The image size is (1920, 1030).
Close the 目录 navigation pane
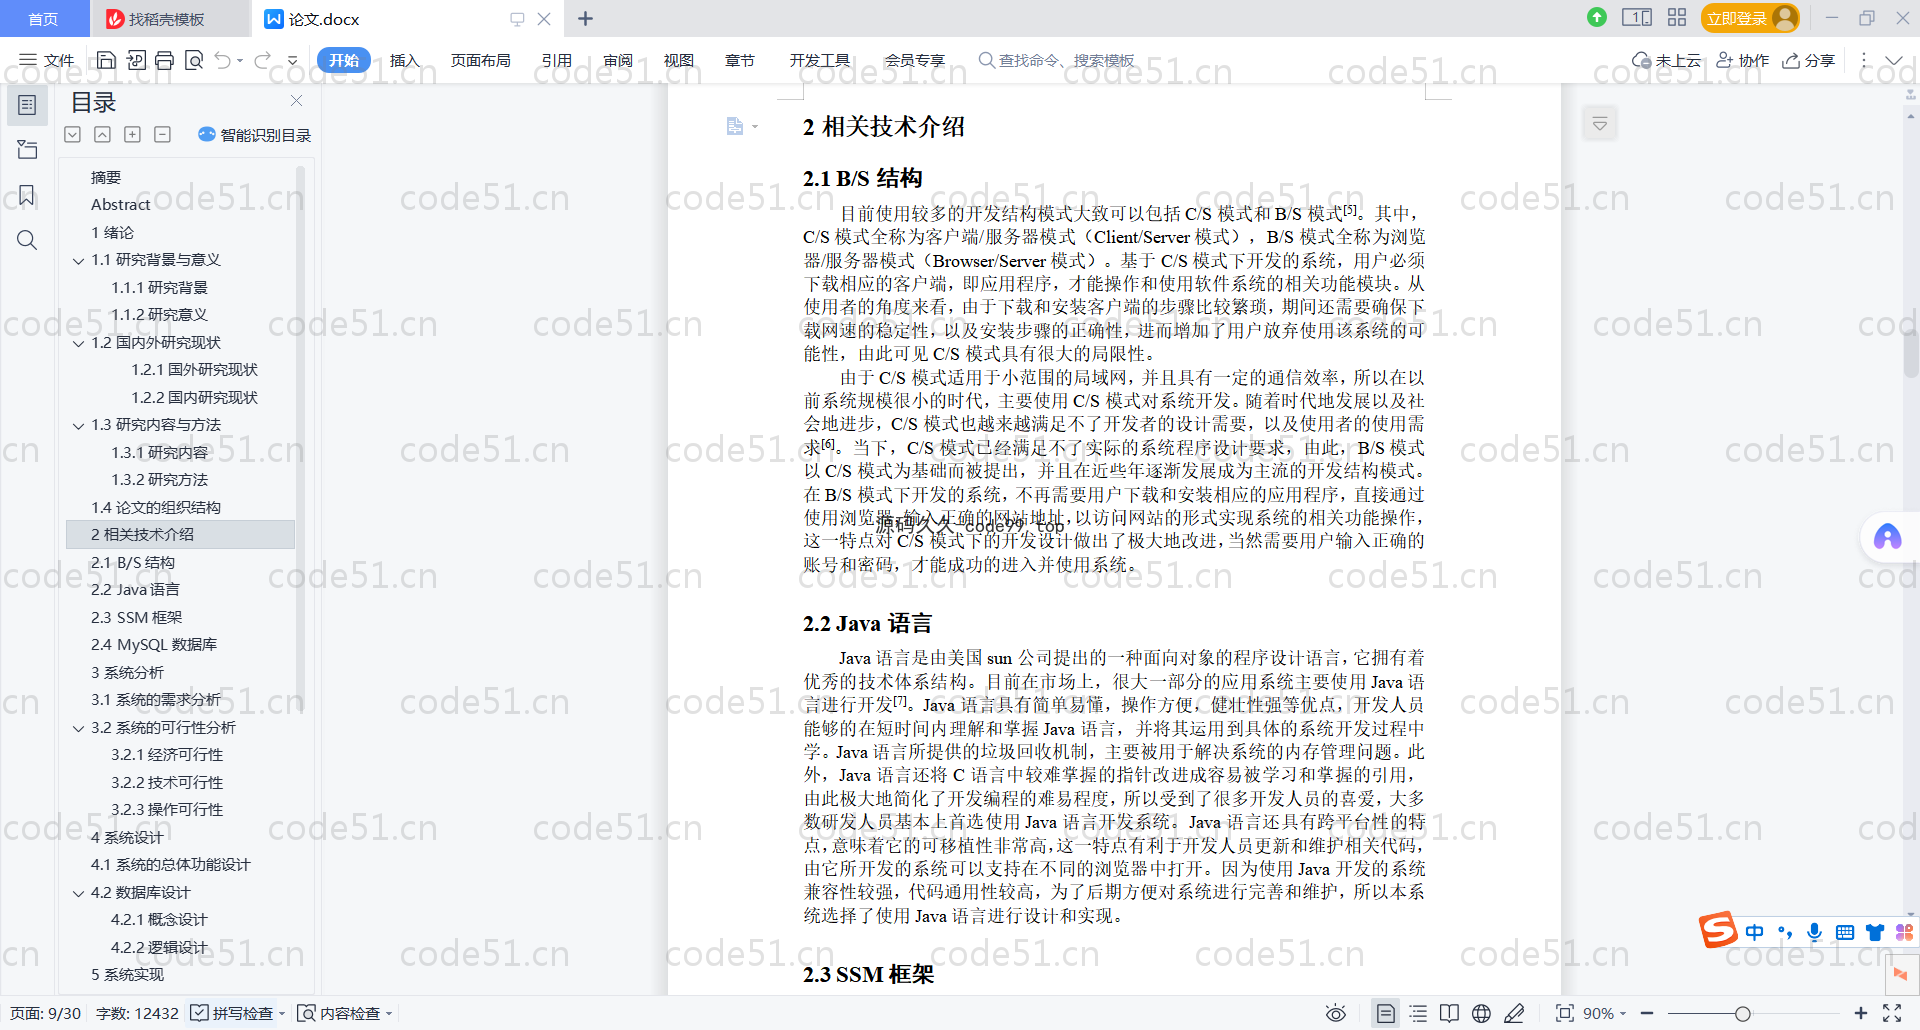click(x=296, y=101)
